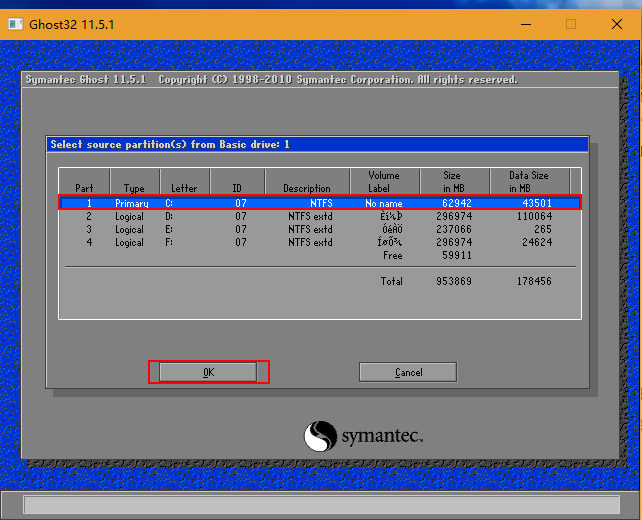Image resolution: width=642 pixels, height=520 pixels.
Task: Minimize the Ghost32 window
Action: tap(526, 24)
